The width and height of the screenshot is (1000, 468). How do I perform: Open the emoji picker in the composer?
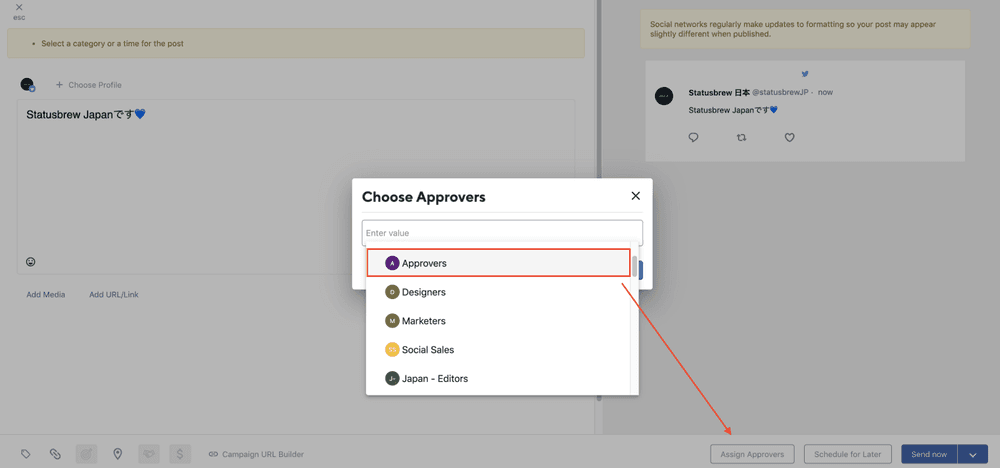click(x=31, y=262)
